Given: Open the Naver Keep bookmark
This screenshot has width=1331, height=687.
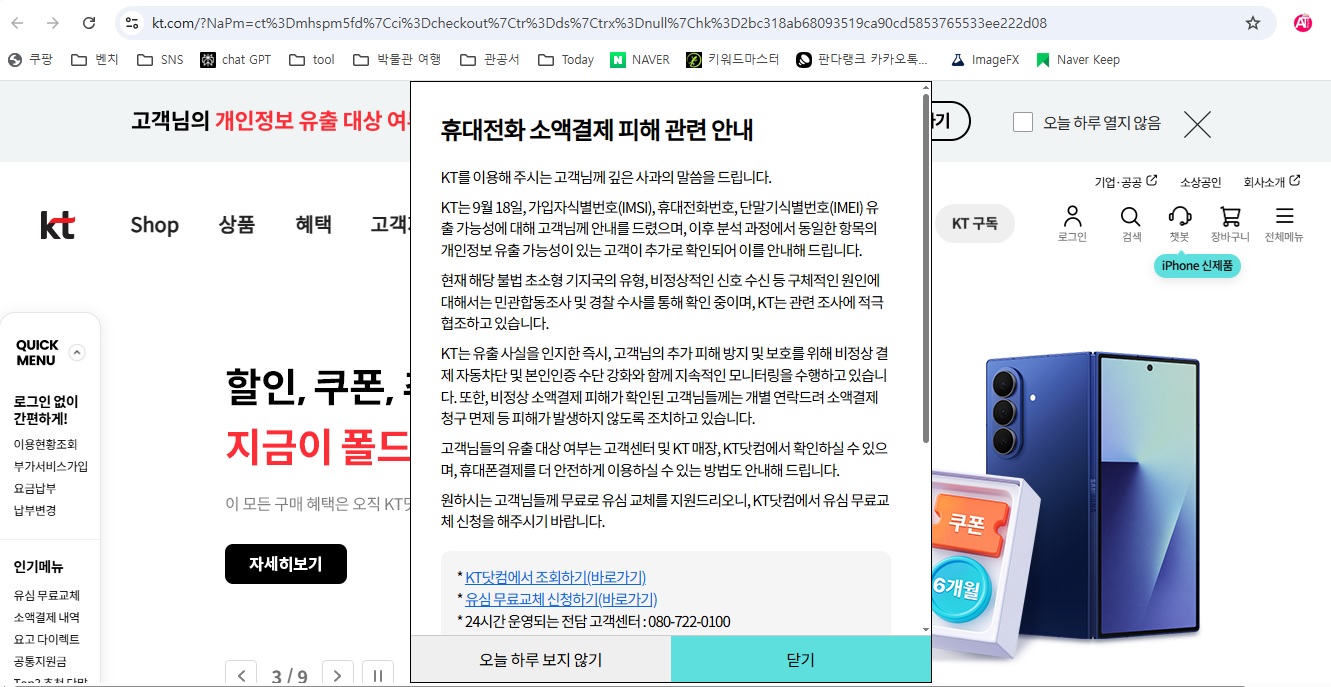Looking at the screenshot, I should [1078, 60].
